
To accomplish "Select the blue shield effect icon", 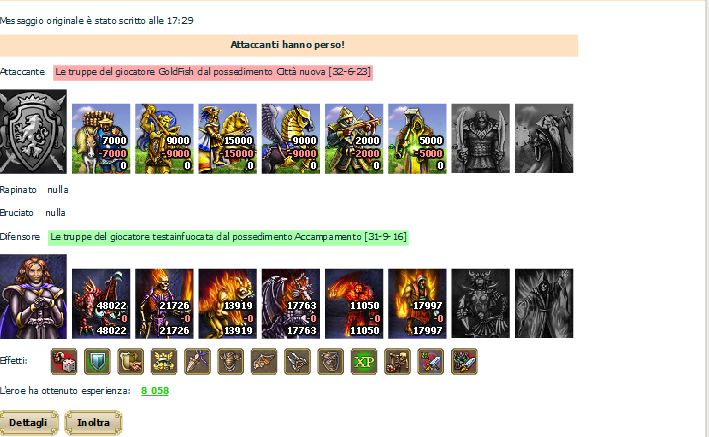I will 97,361.
